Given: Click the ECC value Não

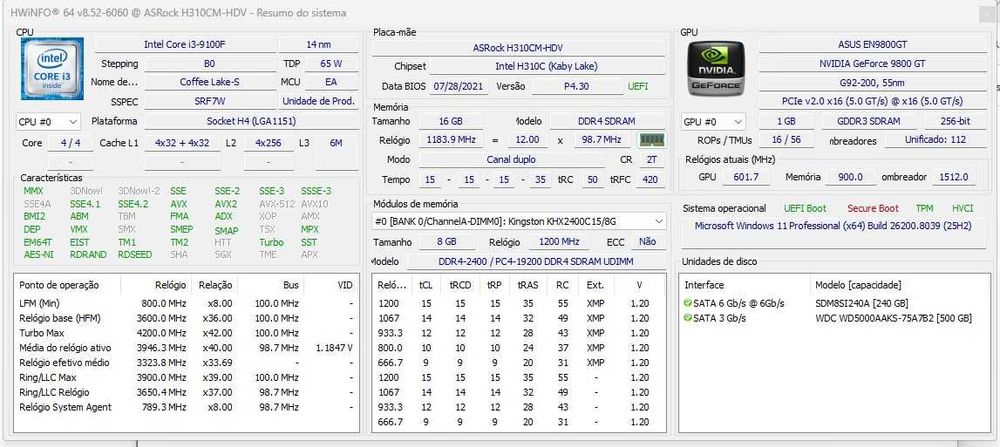Looking at the screenshot, I should pyautogui.click(x=647, y=242).
